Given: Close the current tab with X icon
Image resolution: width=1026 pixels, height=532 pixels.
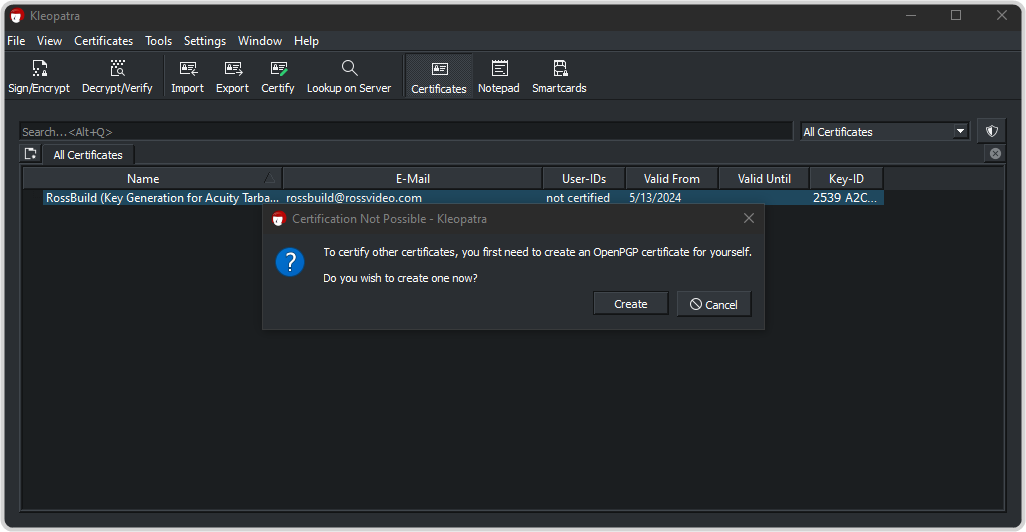Looking at the screenshot, I should pos(995,154).
